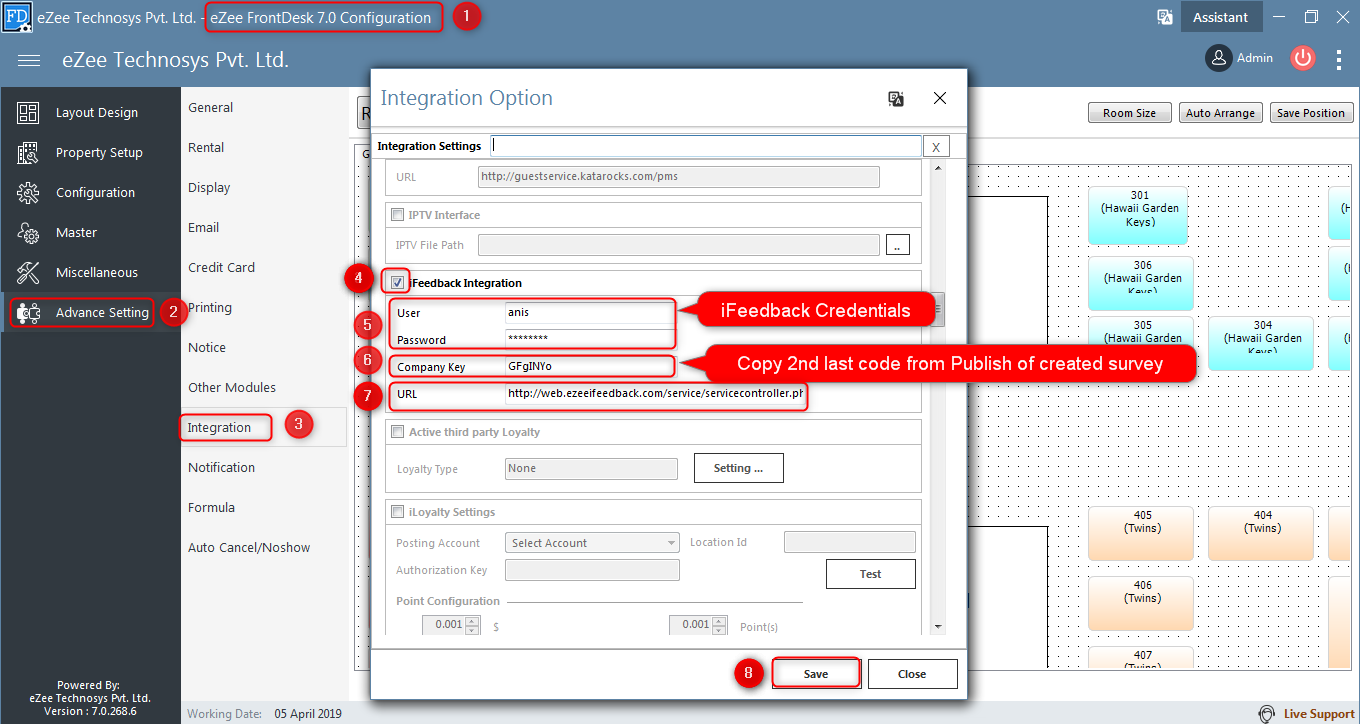Image resolution: width=1360 pixels, height=724 pixels.
Task: Select room 405 Twins tile
Action: tap(1140, 533)
